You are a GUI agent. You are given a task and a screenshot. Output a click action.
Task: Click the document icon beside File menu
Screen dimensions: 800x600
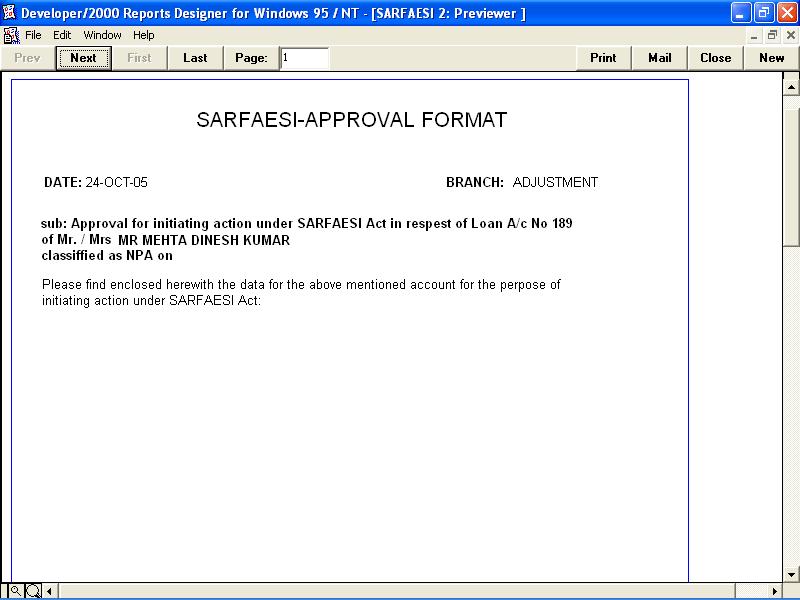11,35
